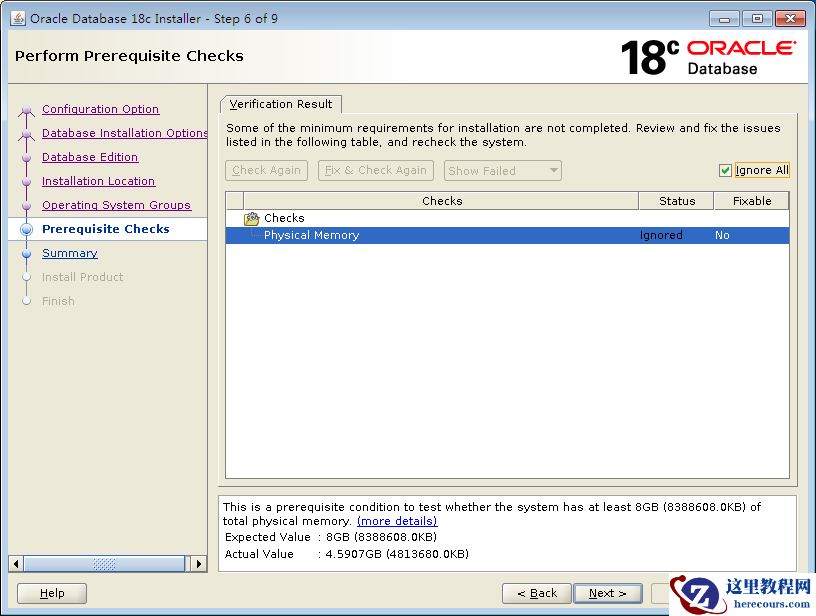Go to Operating System Groups step
Viewport: 816px width, 616px height.
coord(117,205)
